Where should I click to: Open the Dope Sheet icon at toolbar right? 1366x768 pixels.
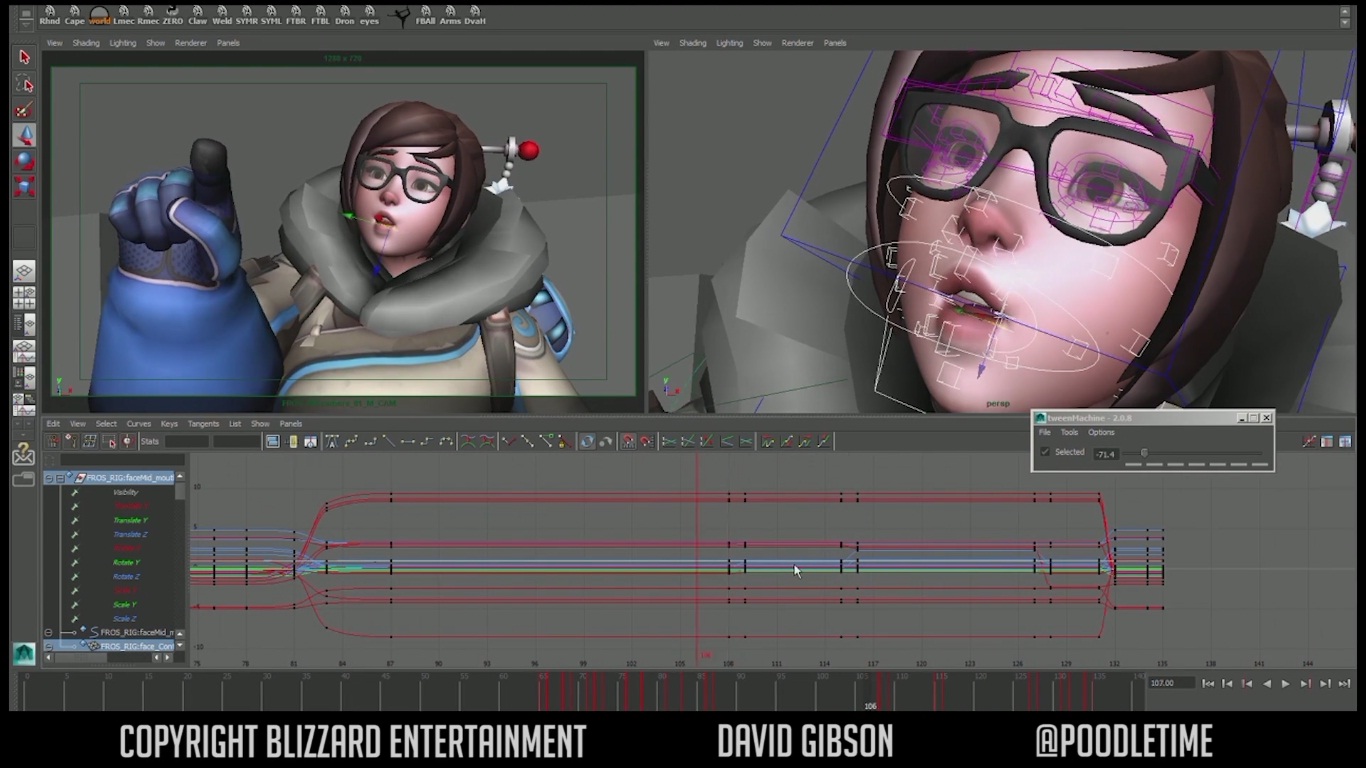(x=1326, y=441)
